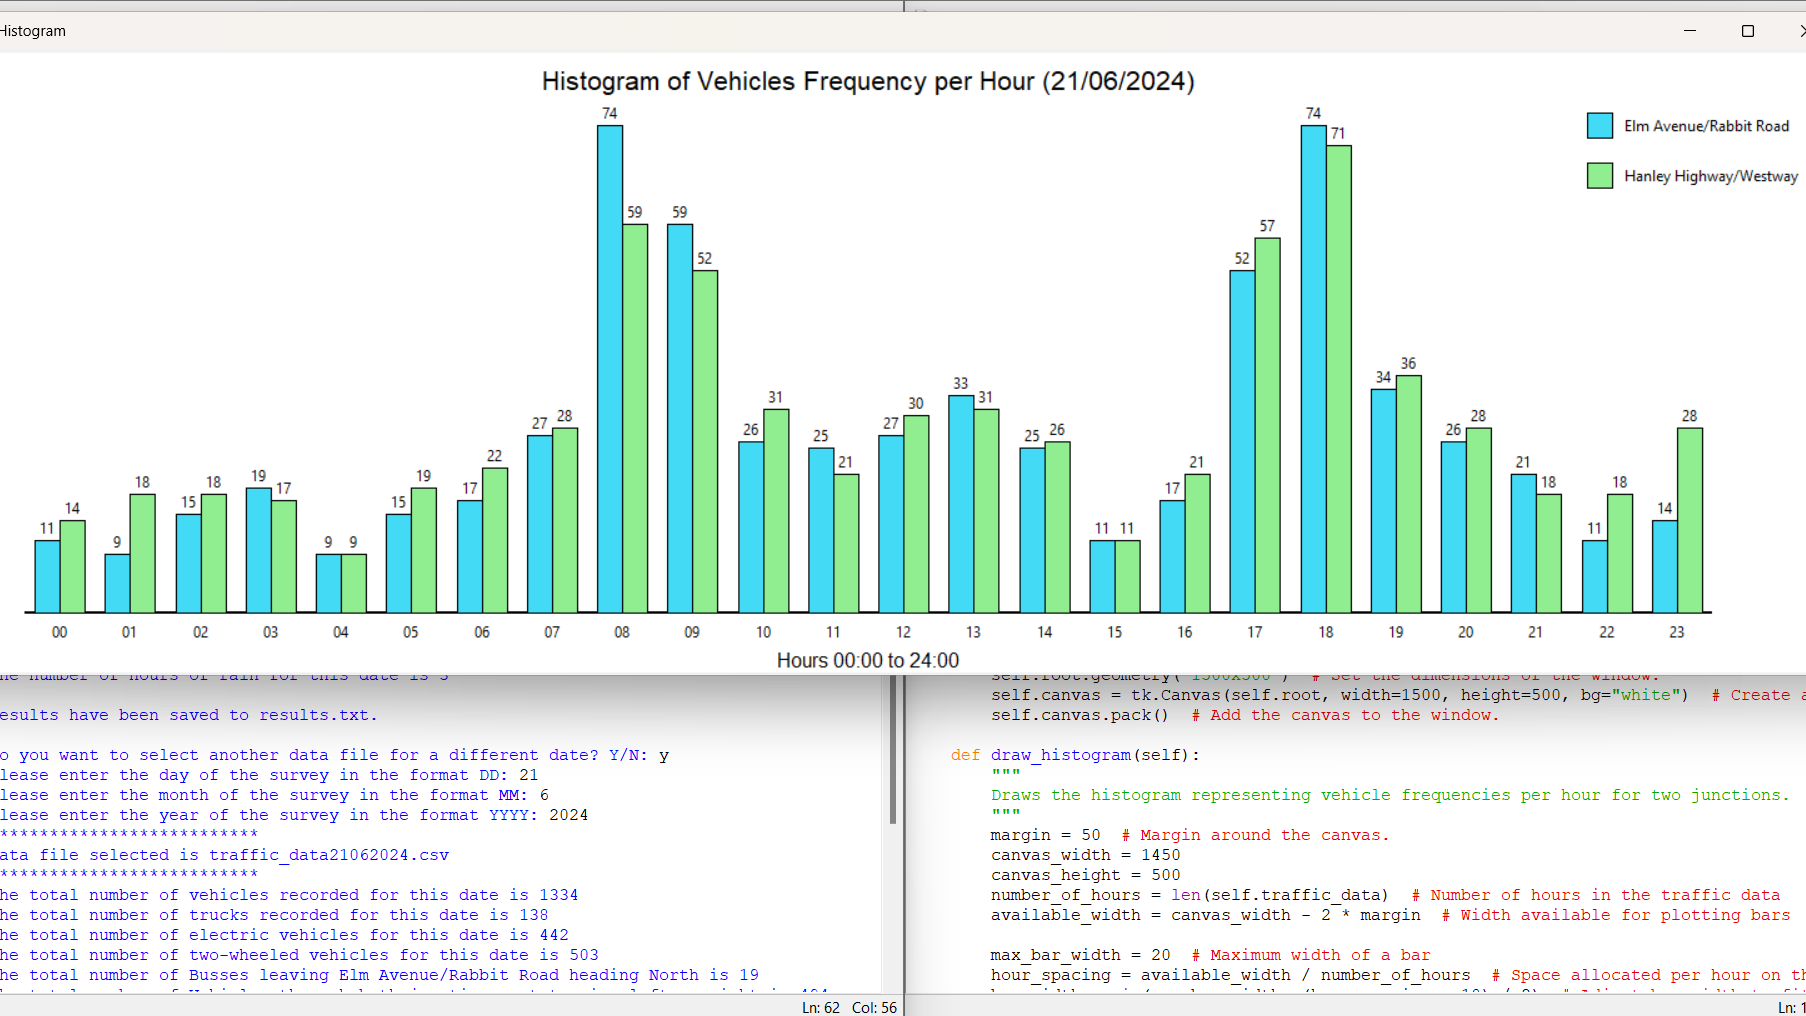
Task: Click the green Hanley Highway/Westway legend swatch
Action: 1598,176
